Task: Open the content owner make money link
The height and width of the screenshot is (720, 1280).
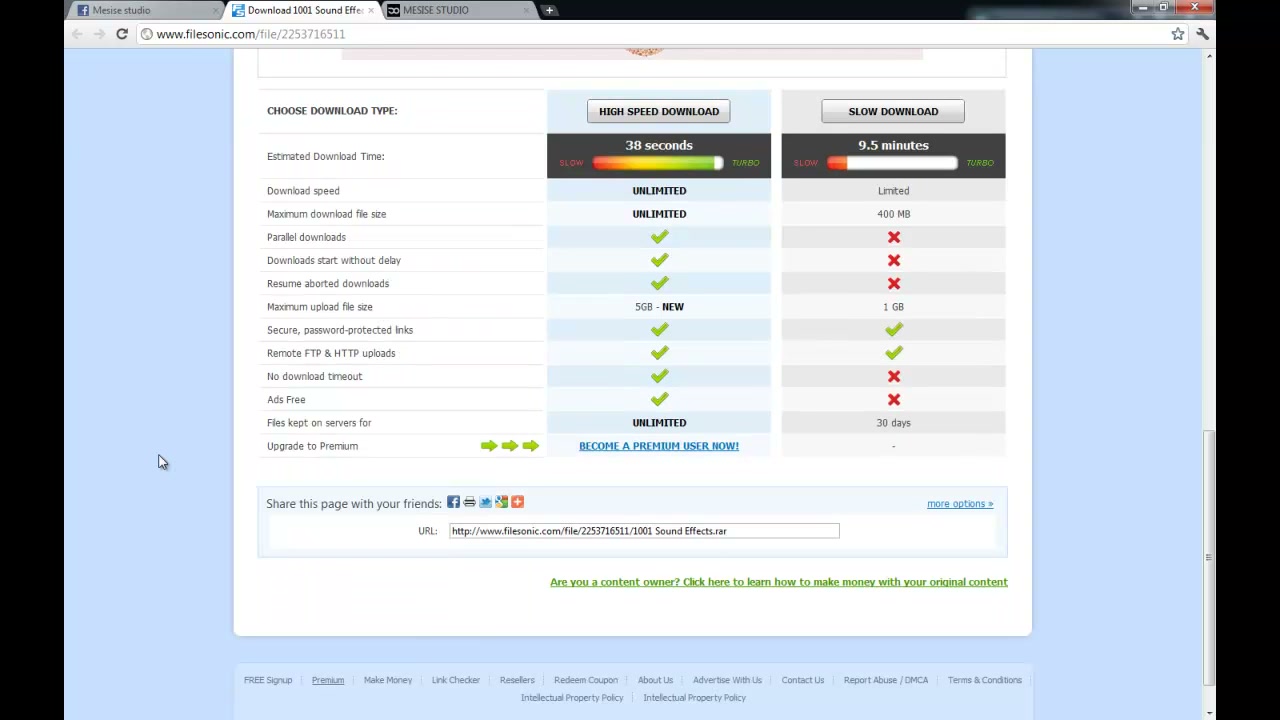Action: pyautogui.click(x=779, y=582)
